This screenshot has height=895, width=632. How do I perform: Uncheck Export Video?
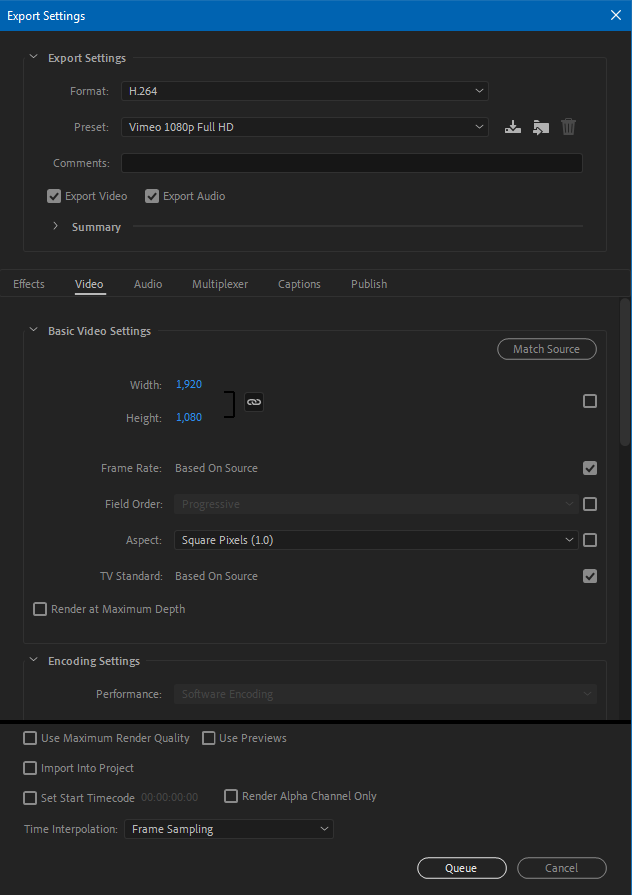(53, 196)
